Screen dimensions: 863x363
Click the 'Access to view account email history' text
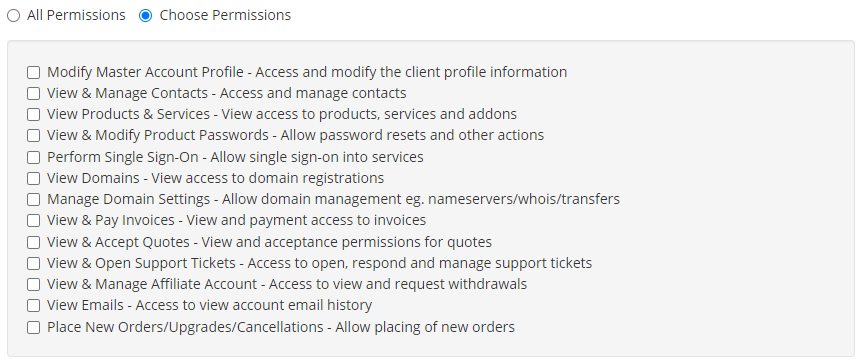click(x=254, y=305)
